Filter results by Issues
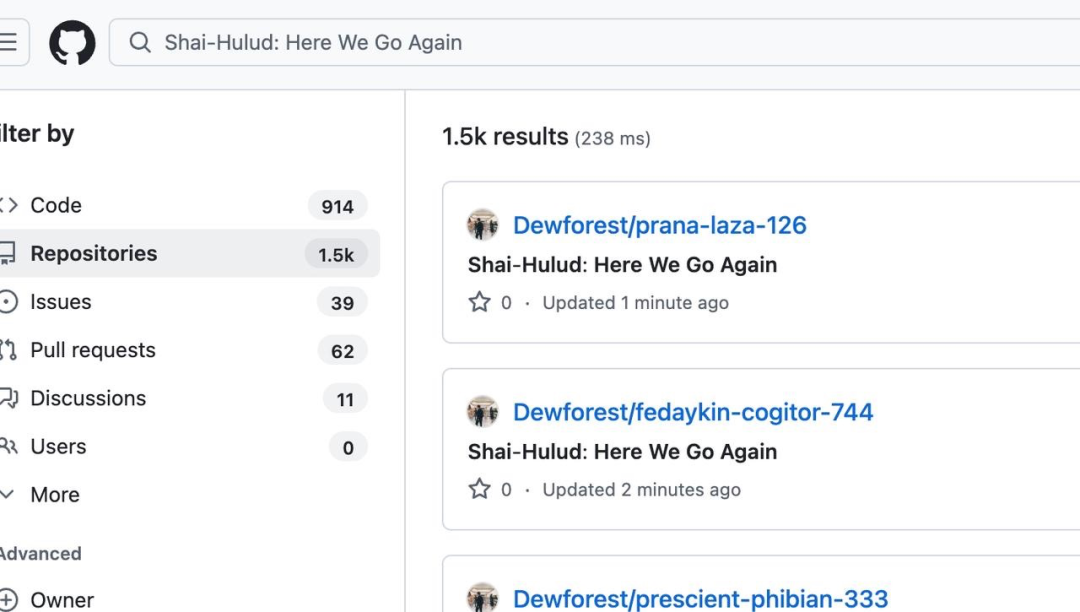The width and height of the screenshot is (1080, 612). tap(185, 302)
